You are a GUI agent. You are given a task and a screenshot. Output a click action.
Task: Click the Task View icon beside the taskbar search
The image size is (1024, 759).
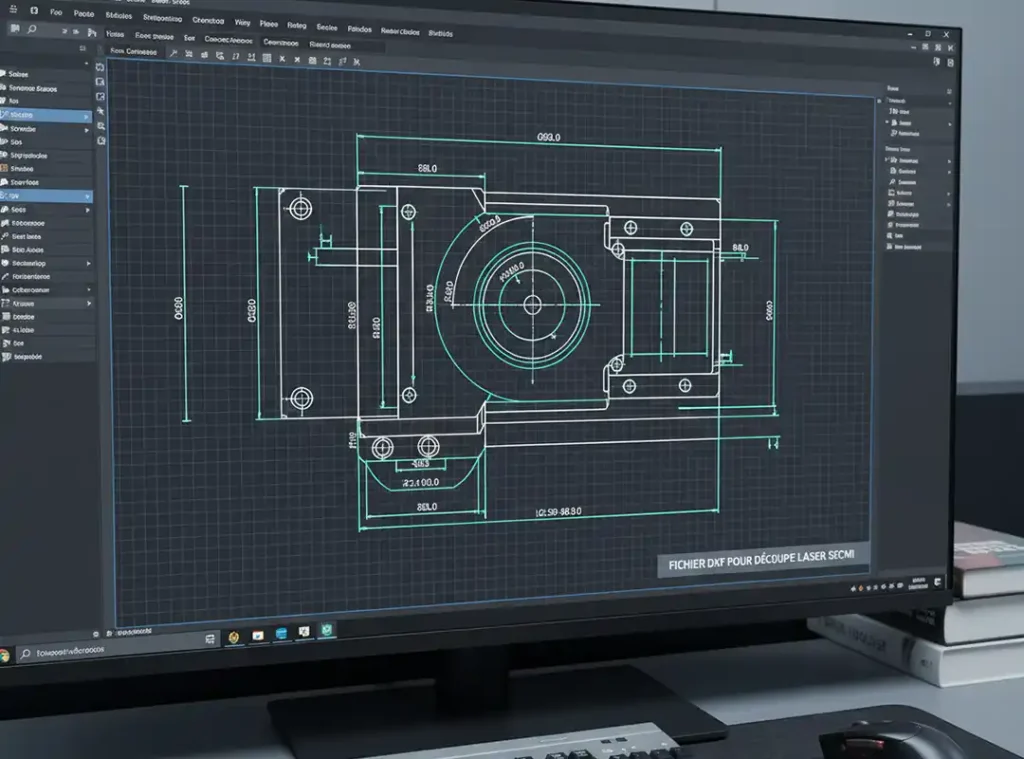pyautogui.click(x=211, y=640)
